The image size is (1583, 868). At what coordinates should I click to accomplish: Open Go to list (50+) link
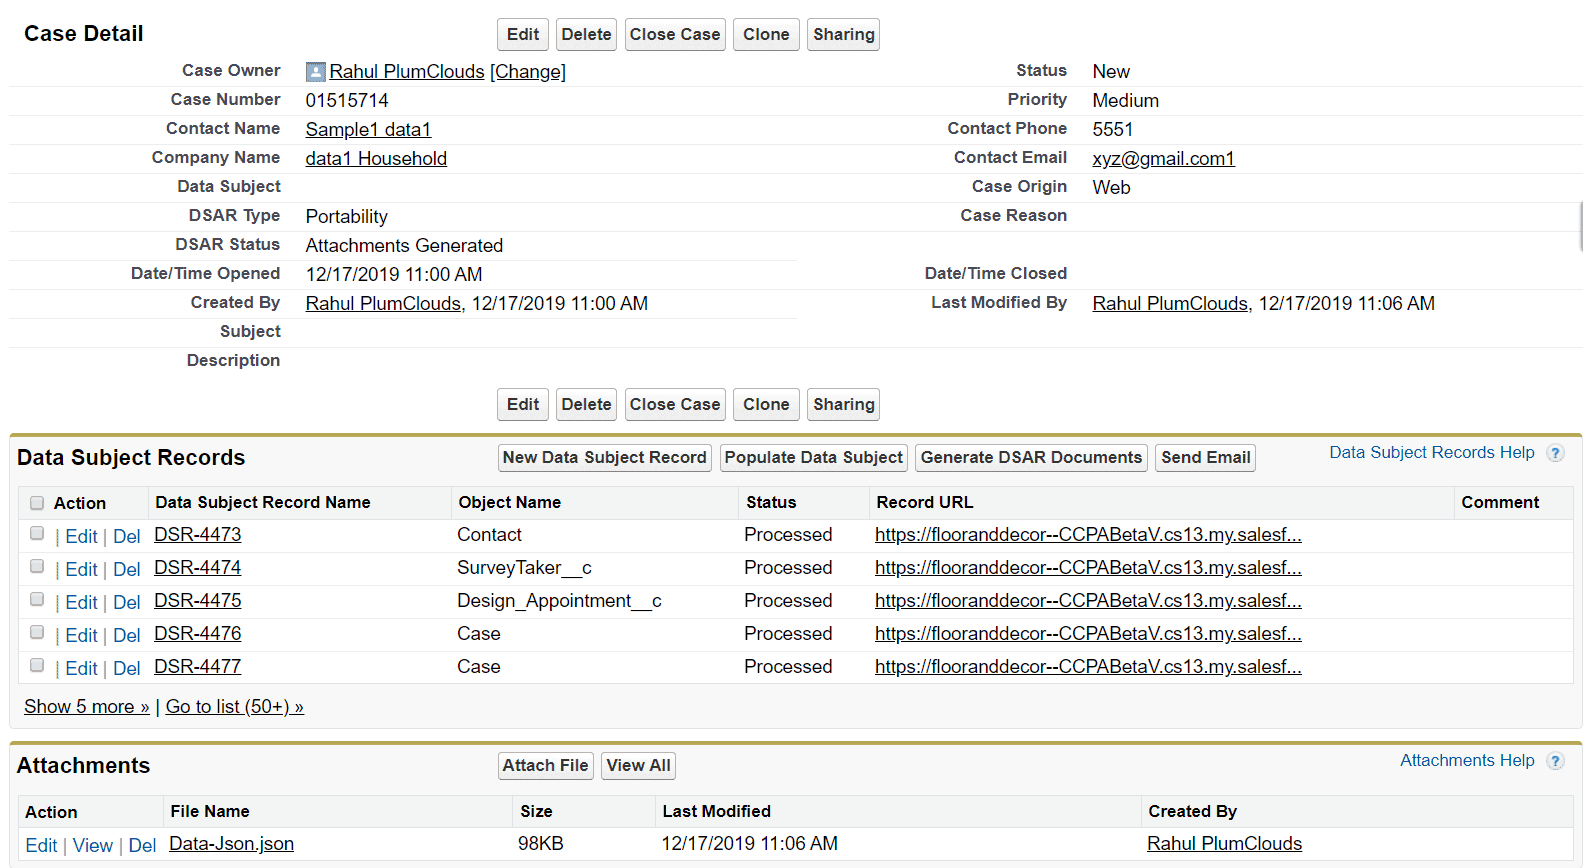pos(234,707)
